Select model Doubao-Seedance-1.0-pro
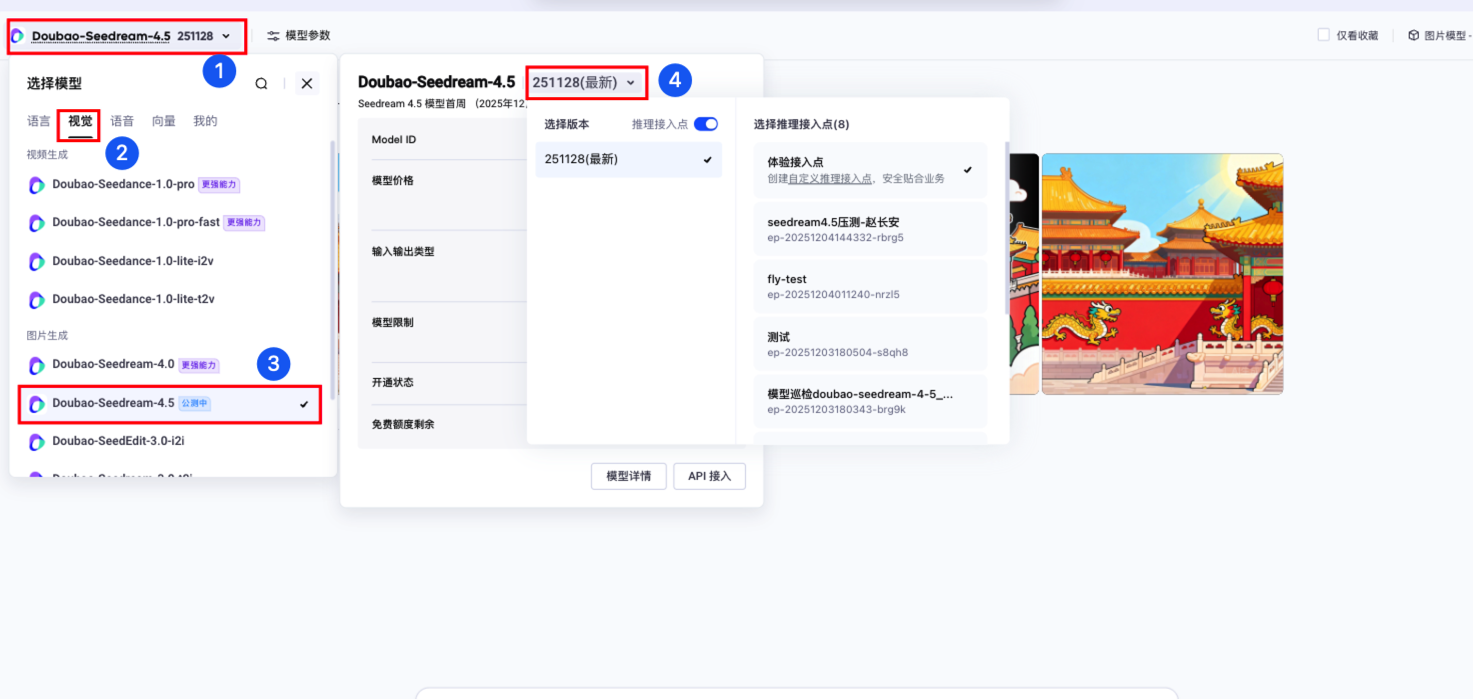The height and width of the screenshot is (699, 1473). (x=173, y=185)
